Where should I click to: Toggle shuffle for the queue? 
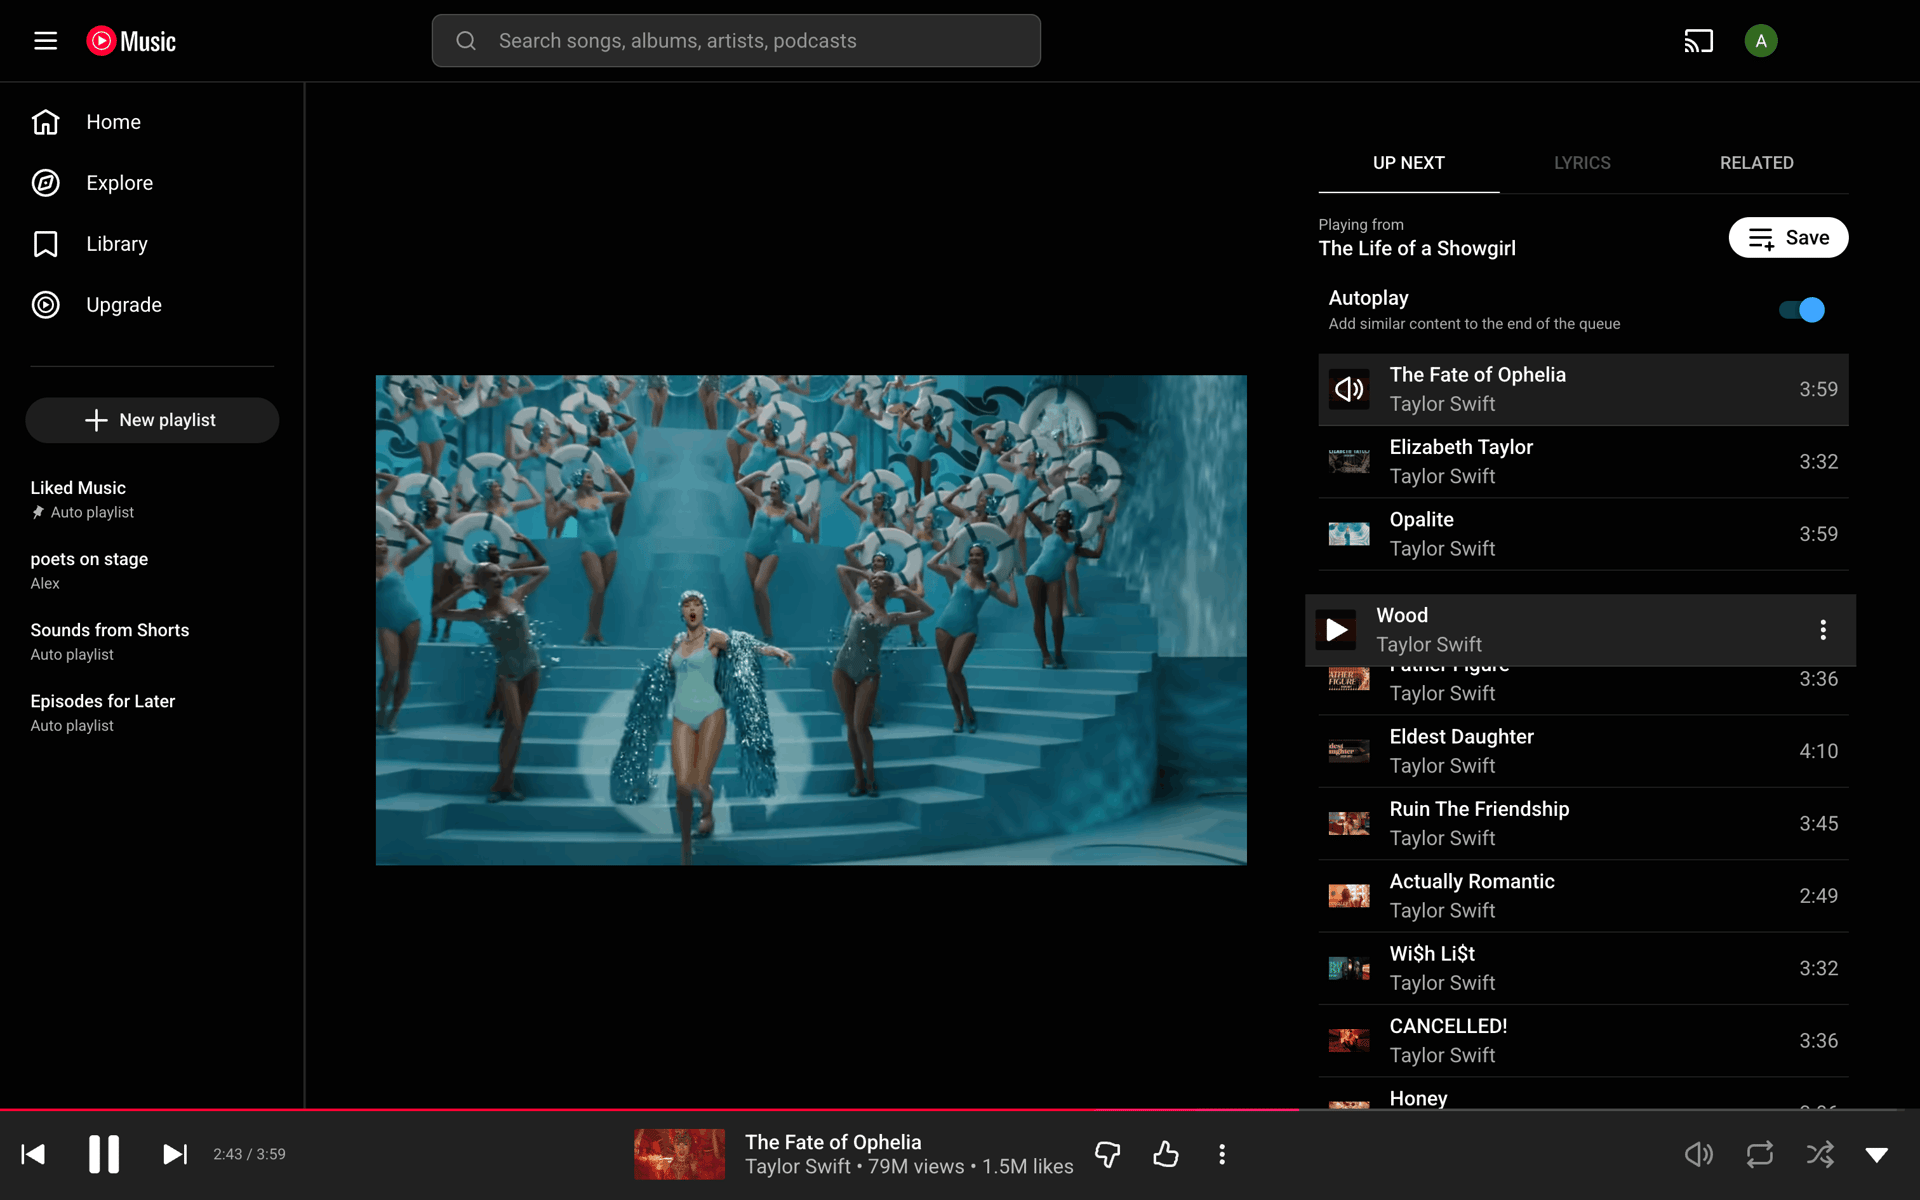click(1820, 1154)
